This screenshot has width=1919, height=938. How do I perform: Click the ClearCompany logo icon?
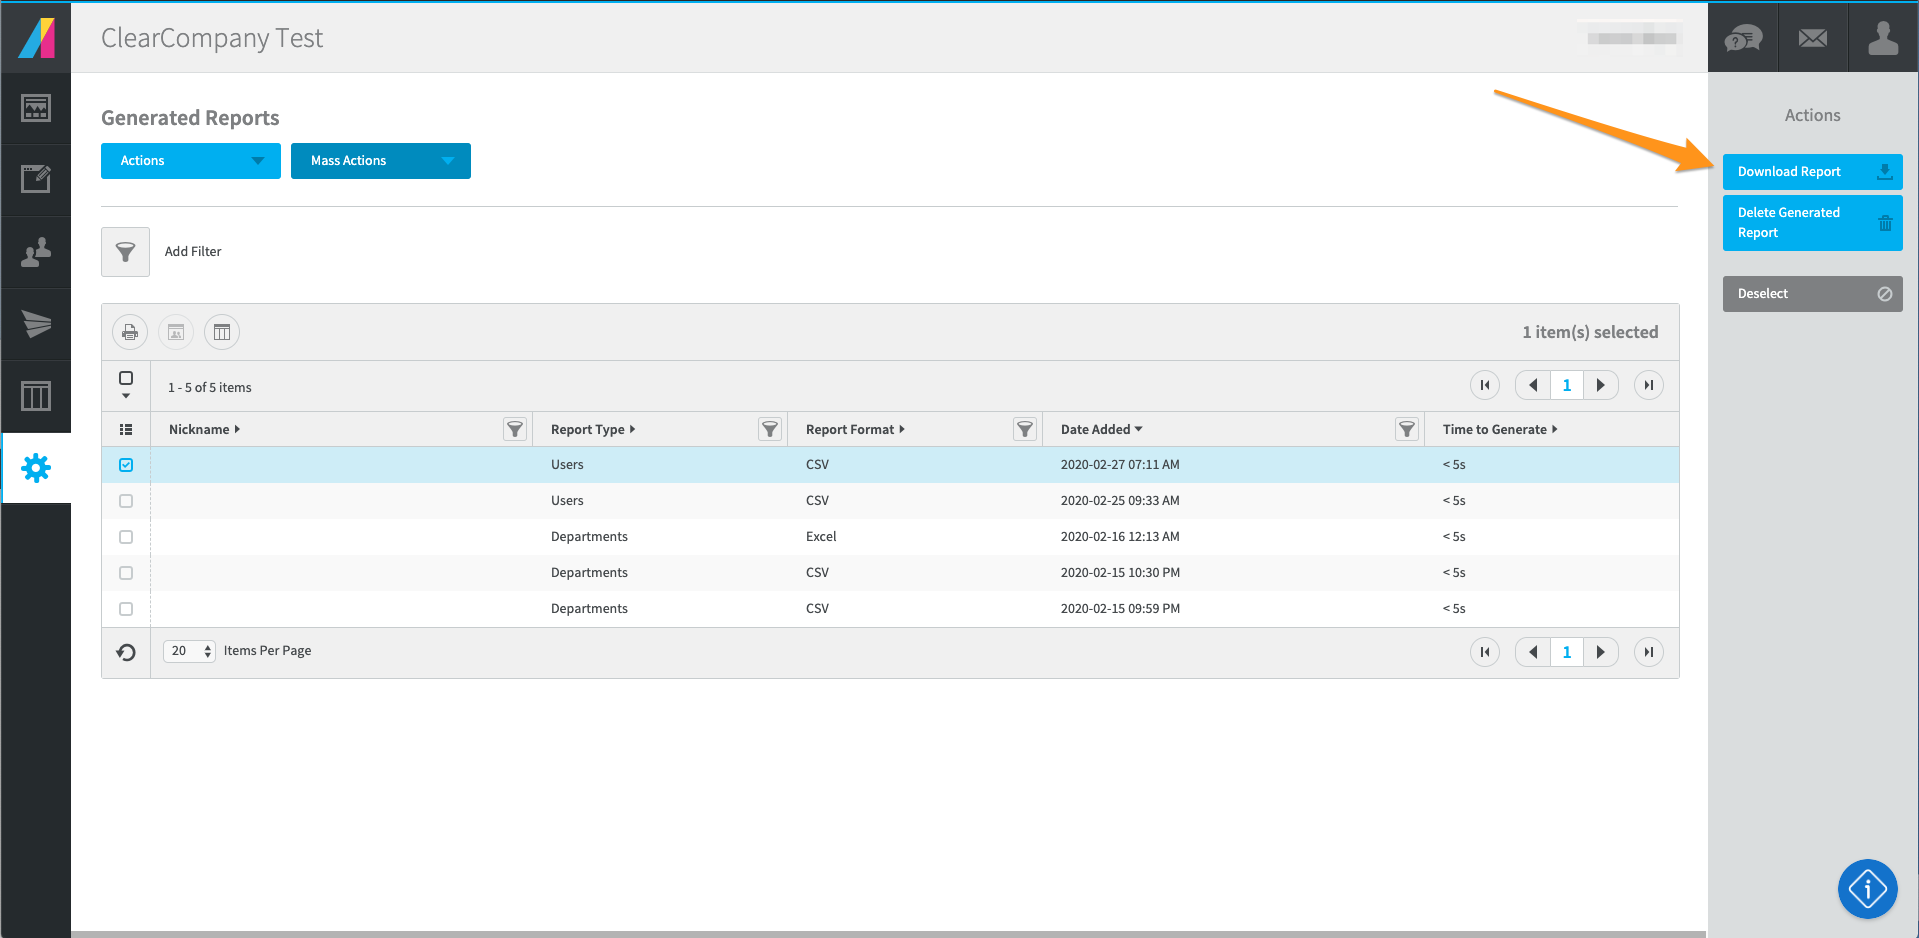pyautogui.click(x=36, y=38)
